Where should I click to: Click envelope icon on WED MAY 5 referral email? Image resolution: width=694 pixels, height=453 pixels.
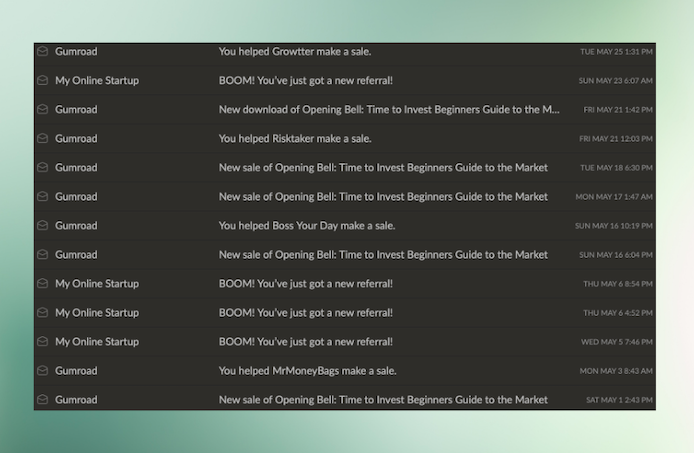[x=42, y=341]
